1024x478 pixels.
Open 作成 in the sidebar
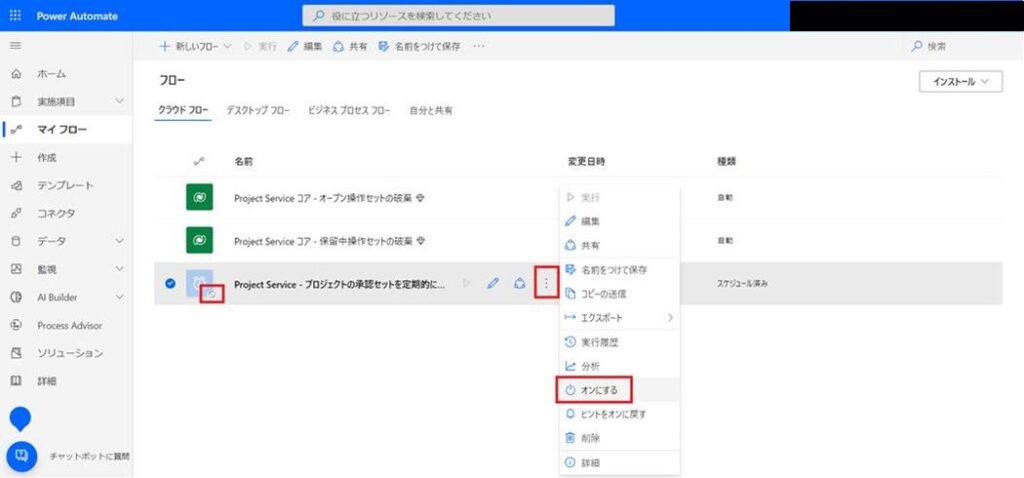pyautogui.click(x=46, y=157)
